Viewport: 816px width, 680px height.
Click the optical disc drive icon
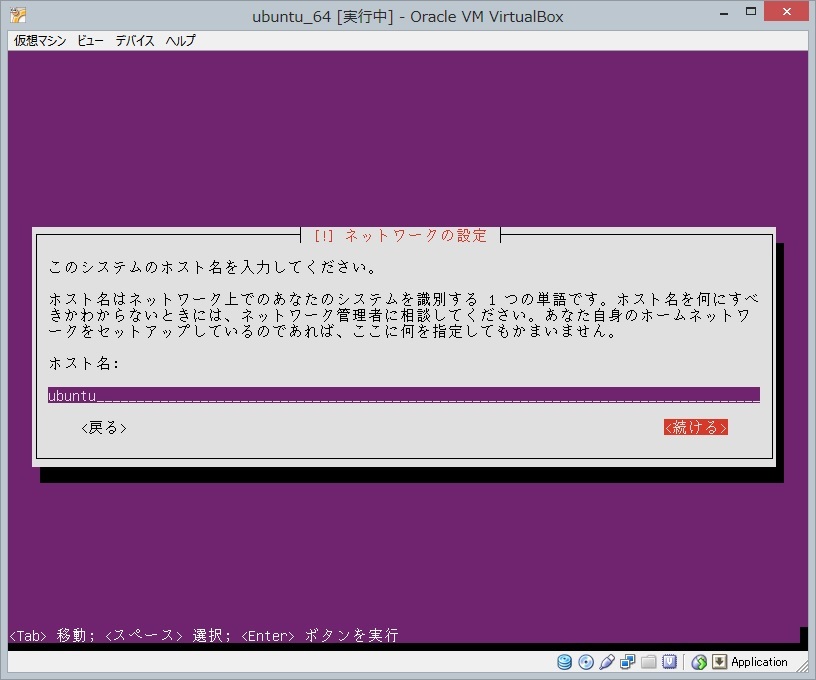pyautogui.click(x=586, y=662)
